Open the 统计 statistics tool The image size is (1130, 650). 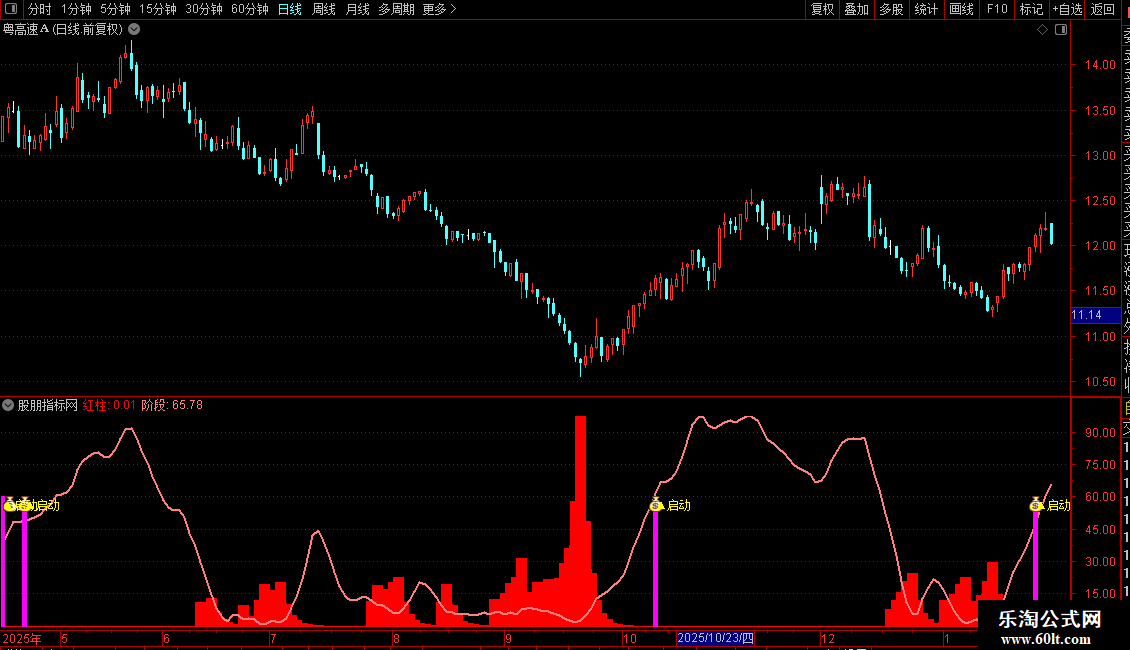(x=925, y=9)
